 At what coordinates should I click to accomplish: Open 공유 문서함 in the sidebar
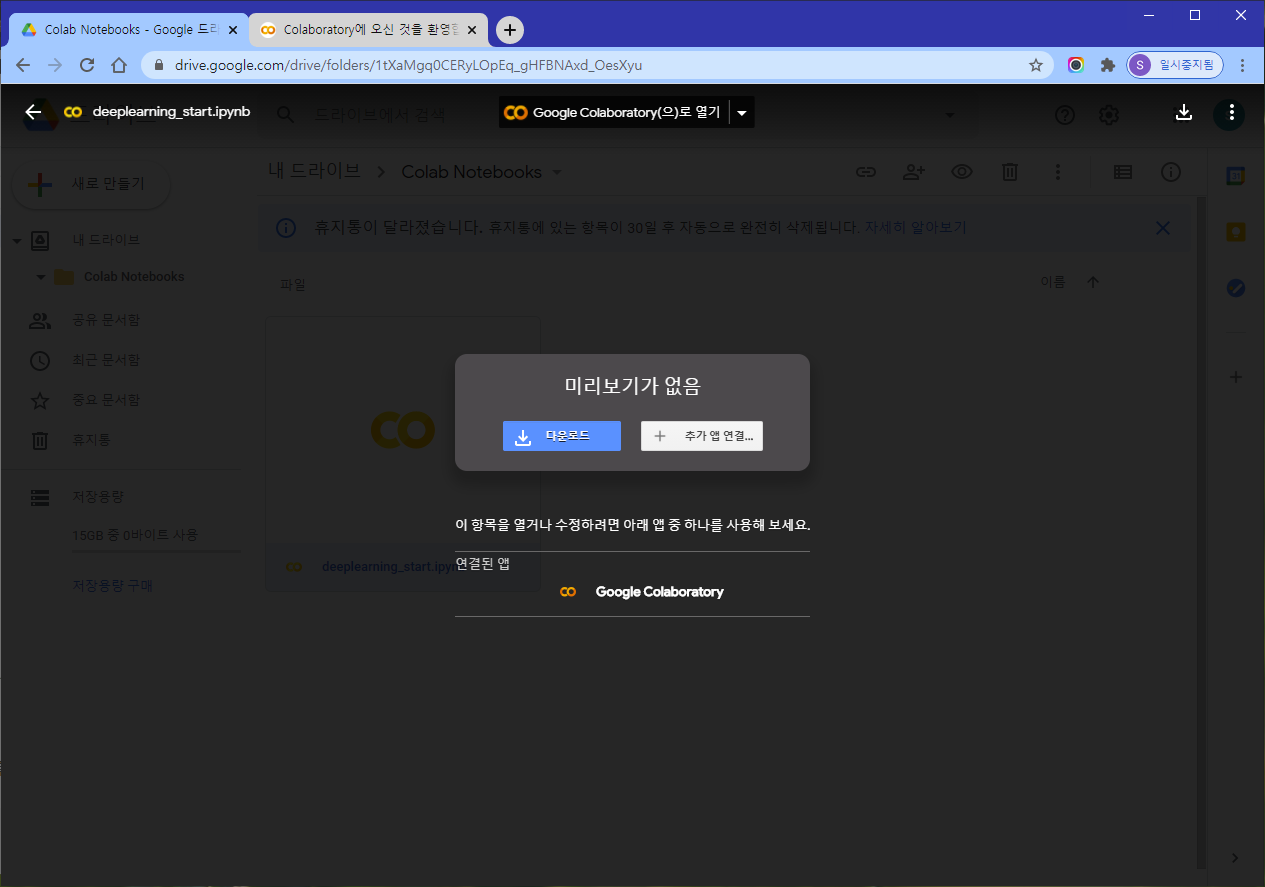click(x=106, y=320)
